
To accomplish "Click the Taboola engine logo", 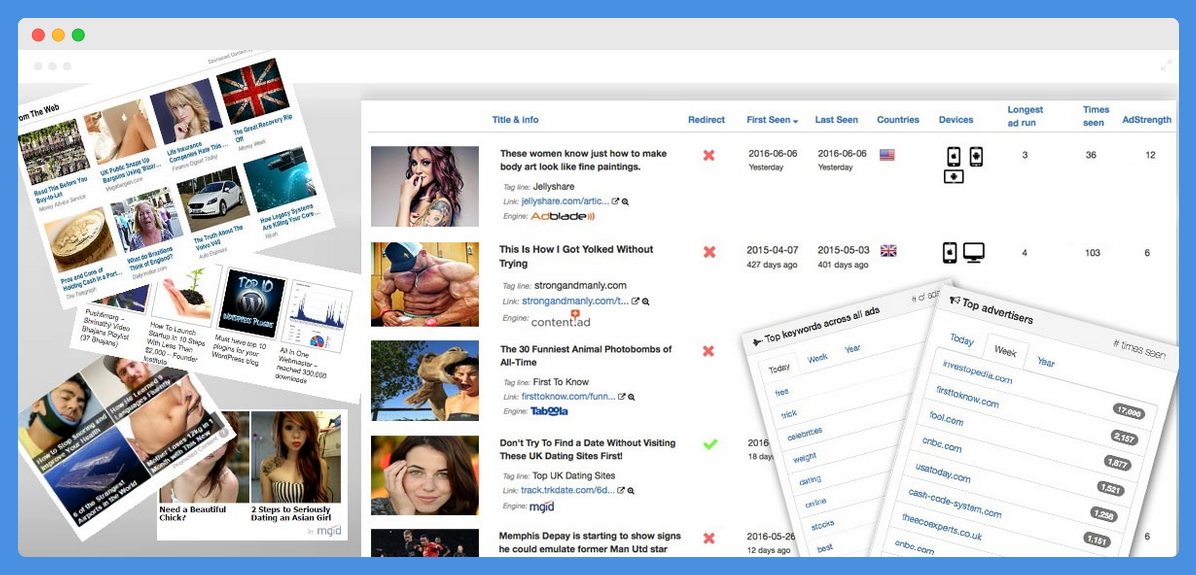I will click(549, 411).
